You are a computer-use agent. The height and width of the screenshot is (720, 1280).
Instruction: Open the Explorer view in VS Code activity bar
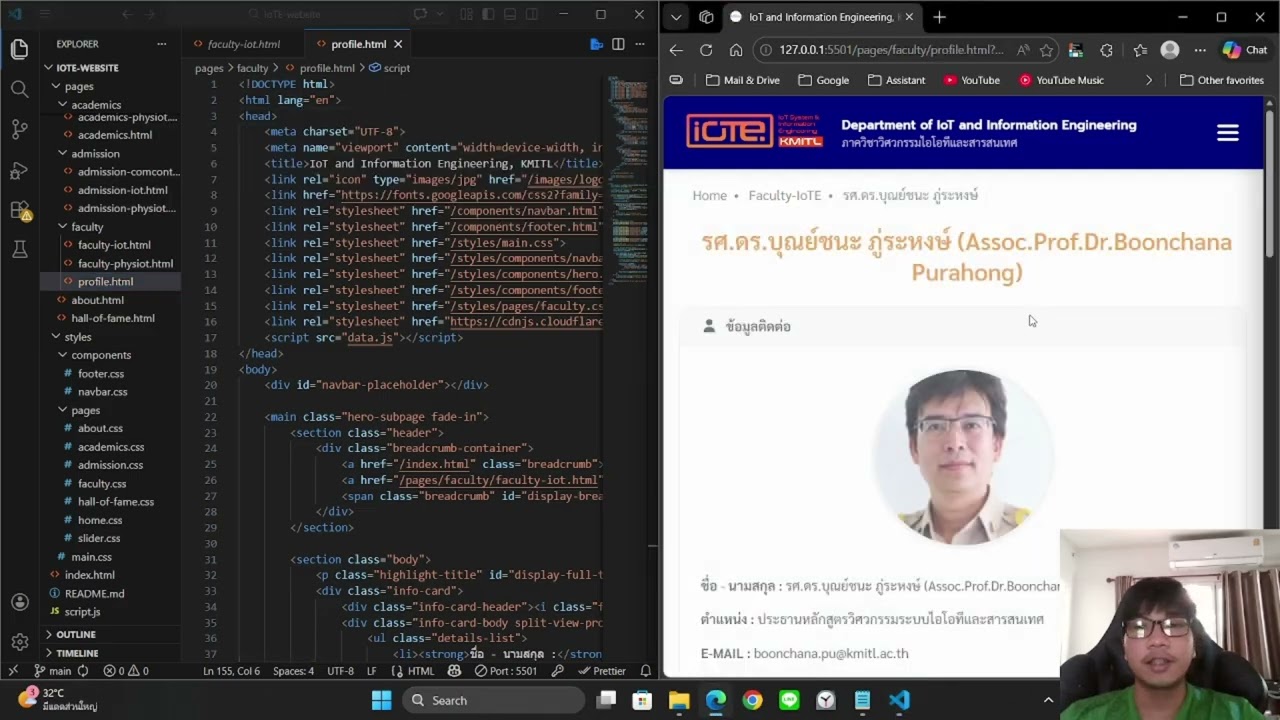tap(19, 49)
